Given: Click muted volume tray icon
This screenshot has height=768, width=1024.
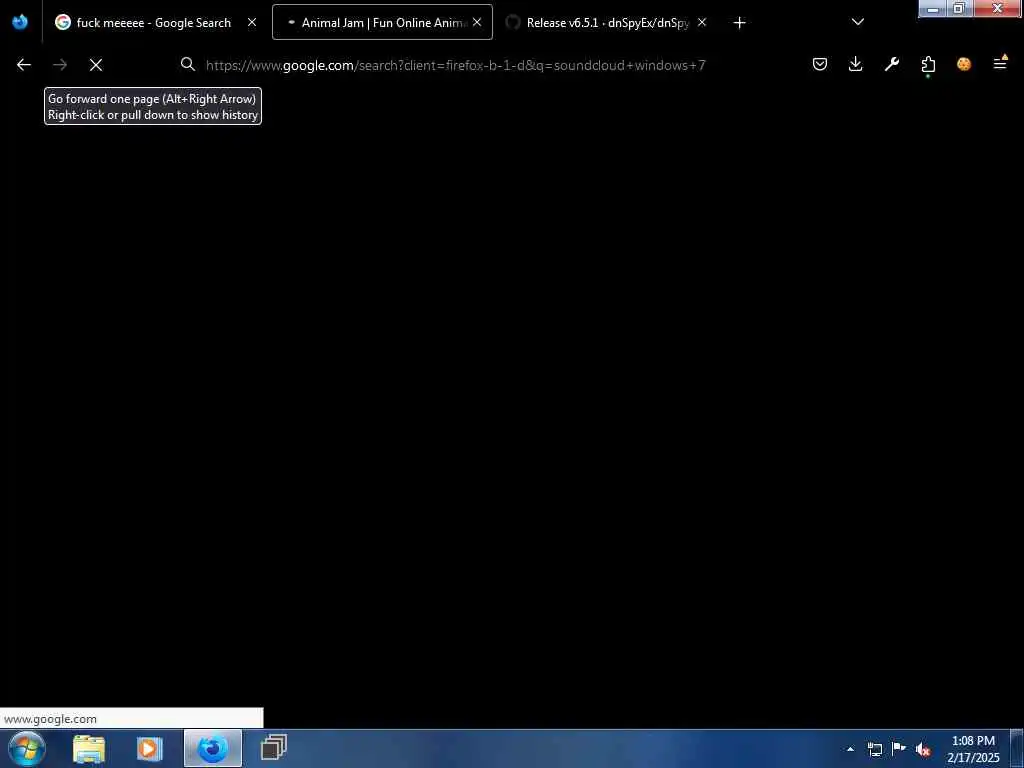Looking at the screenshot, I should pos(923,749).
